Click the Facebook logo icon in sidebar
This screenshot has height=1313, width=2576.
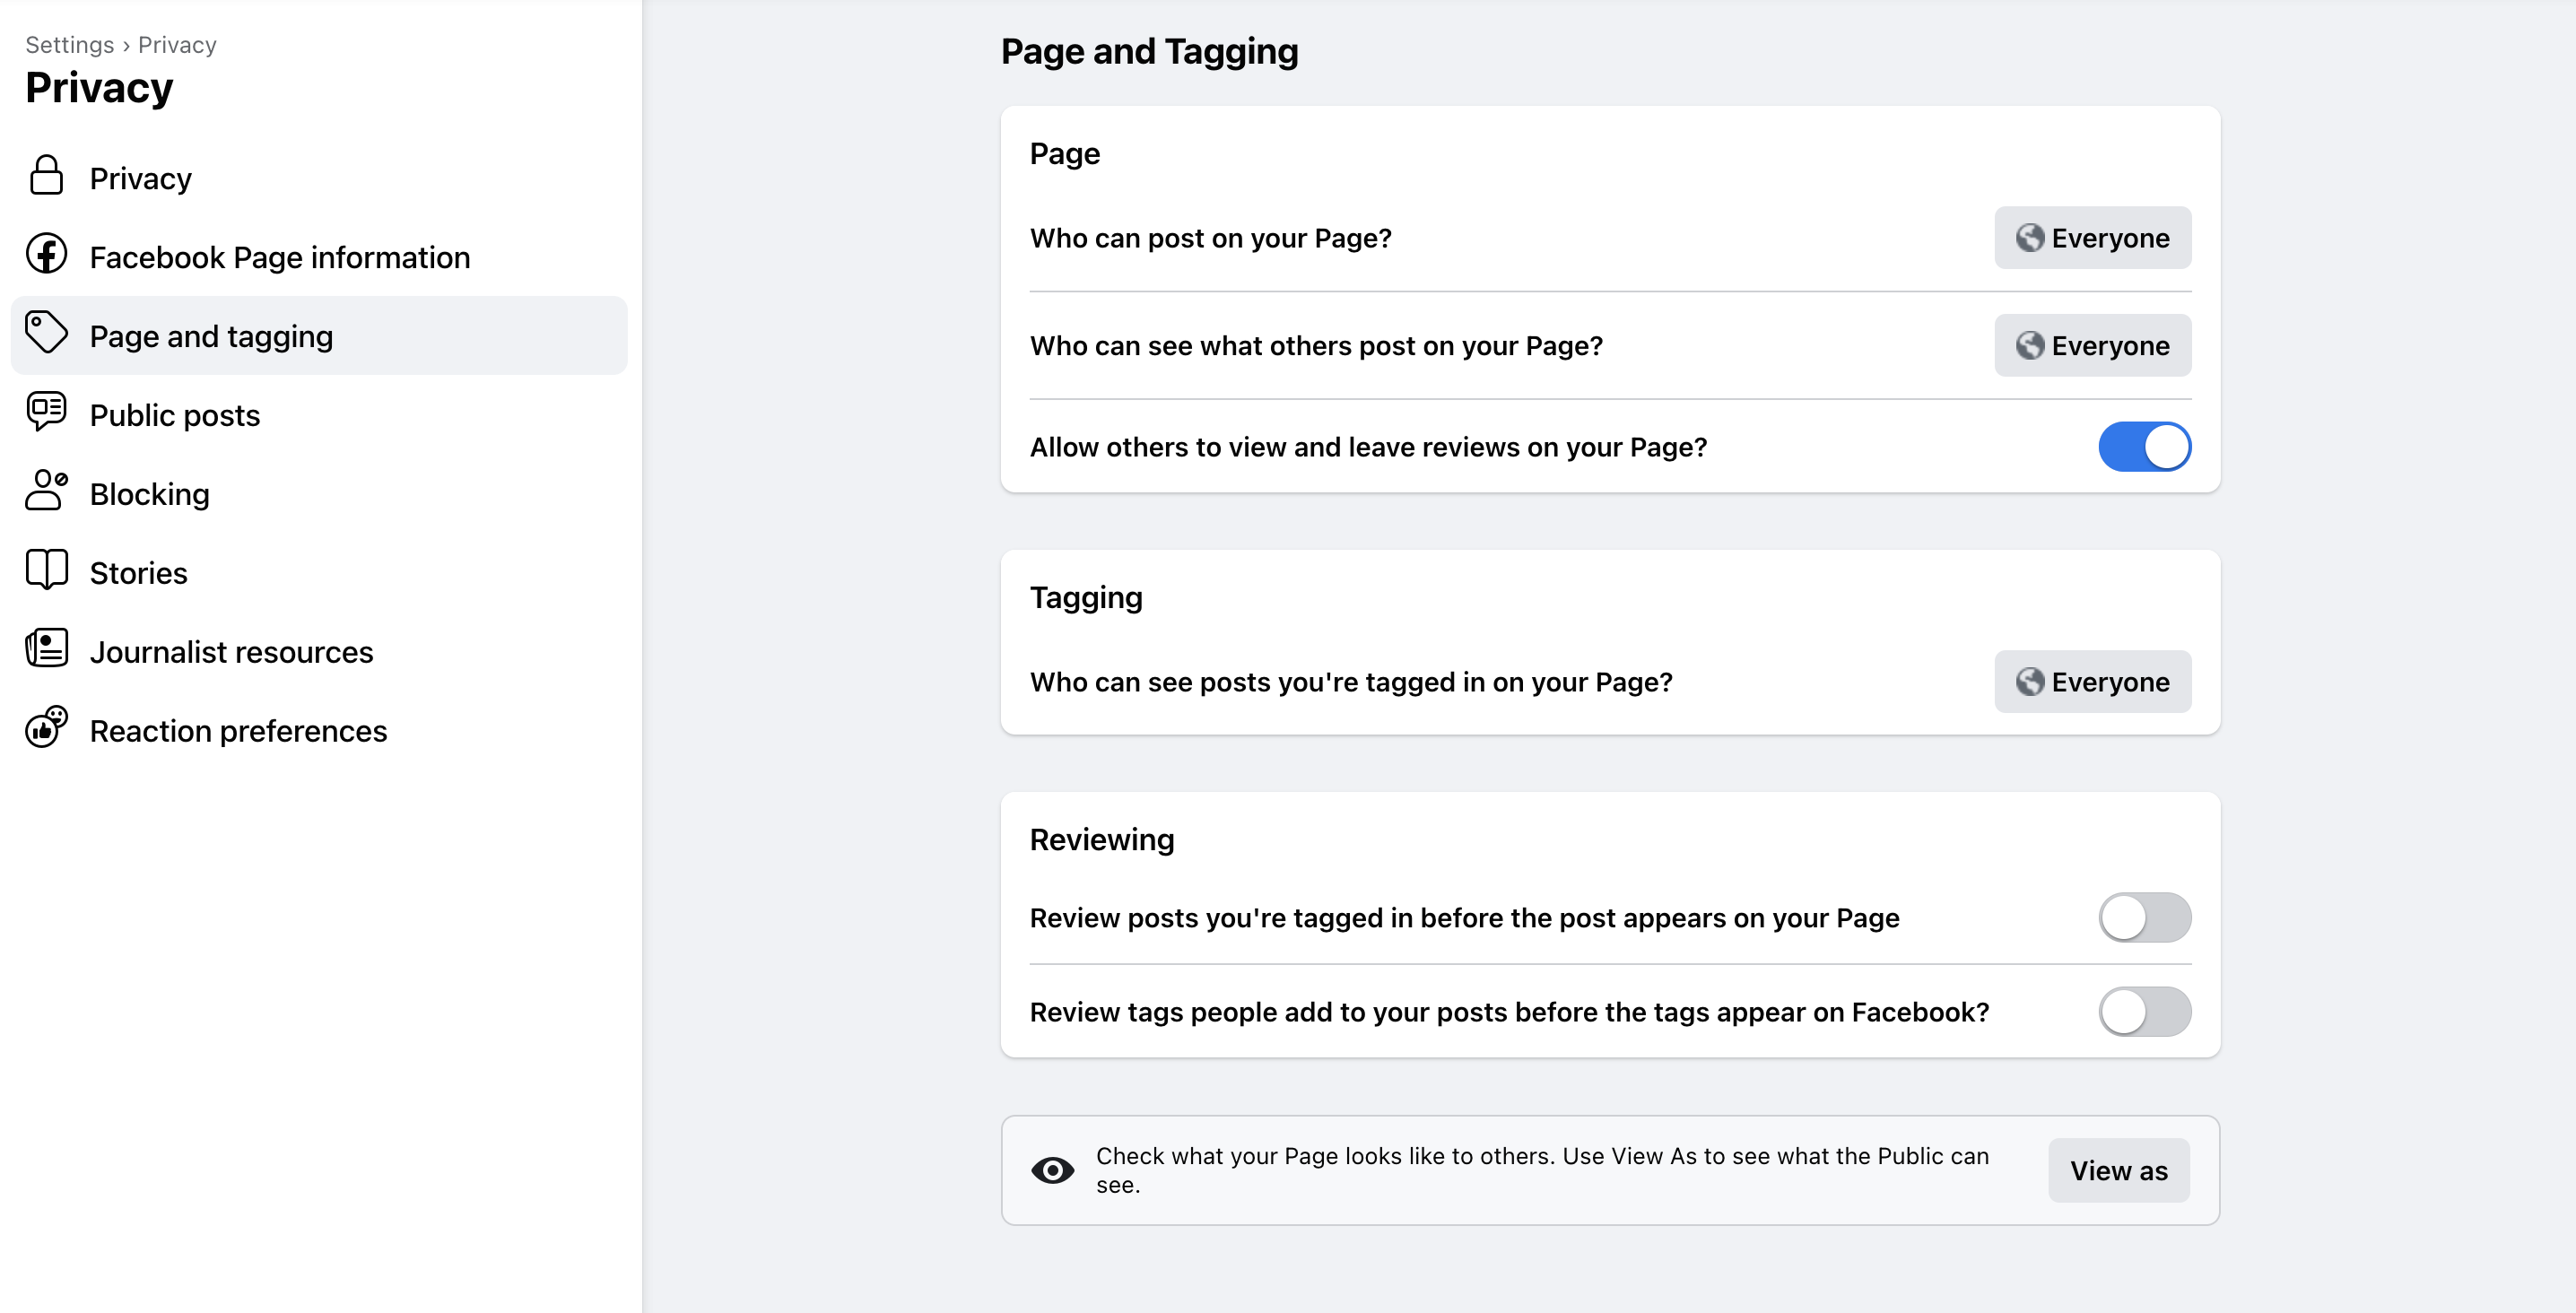46,254
